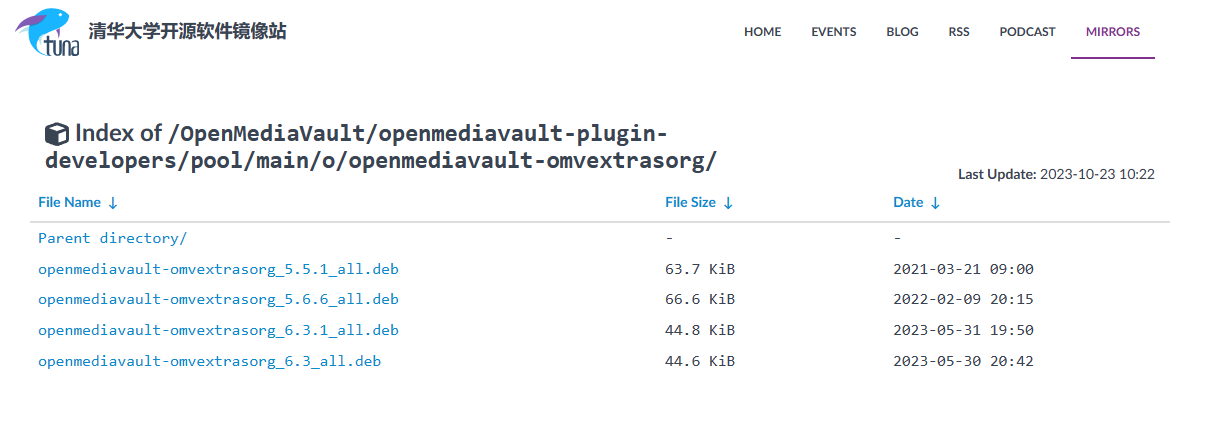Open the HOME navigation item
The image size is (1207, 446).
click(x=762, y=32)
